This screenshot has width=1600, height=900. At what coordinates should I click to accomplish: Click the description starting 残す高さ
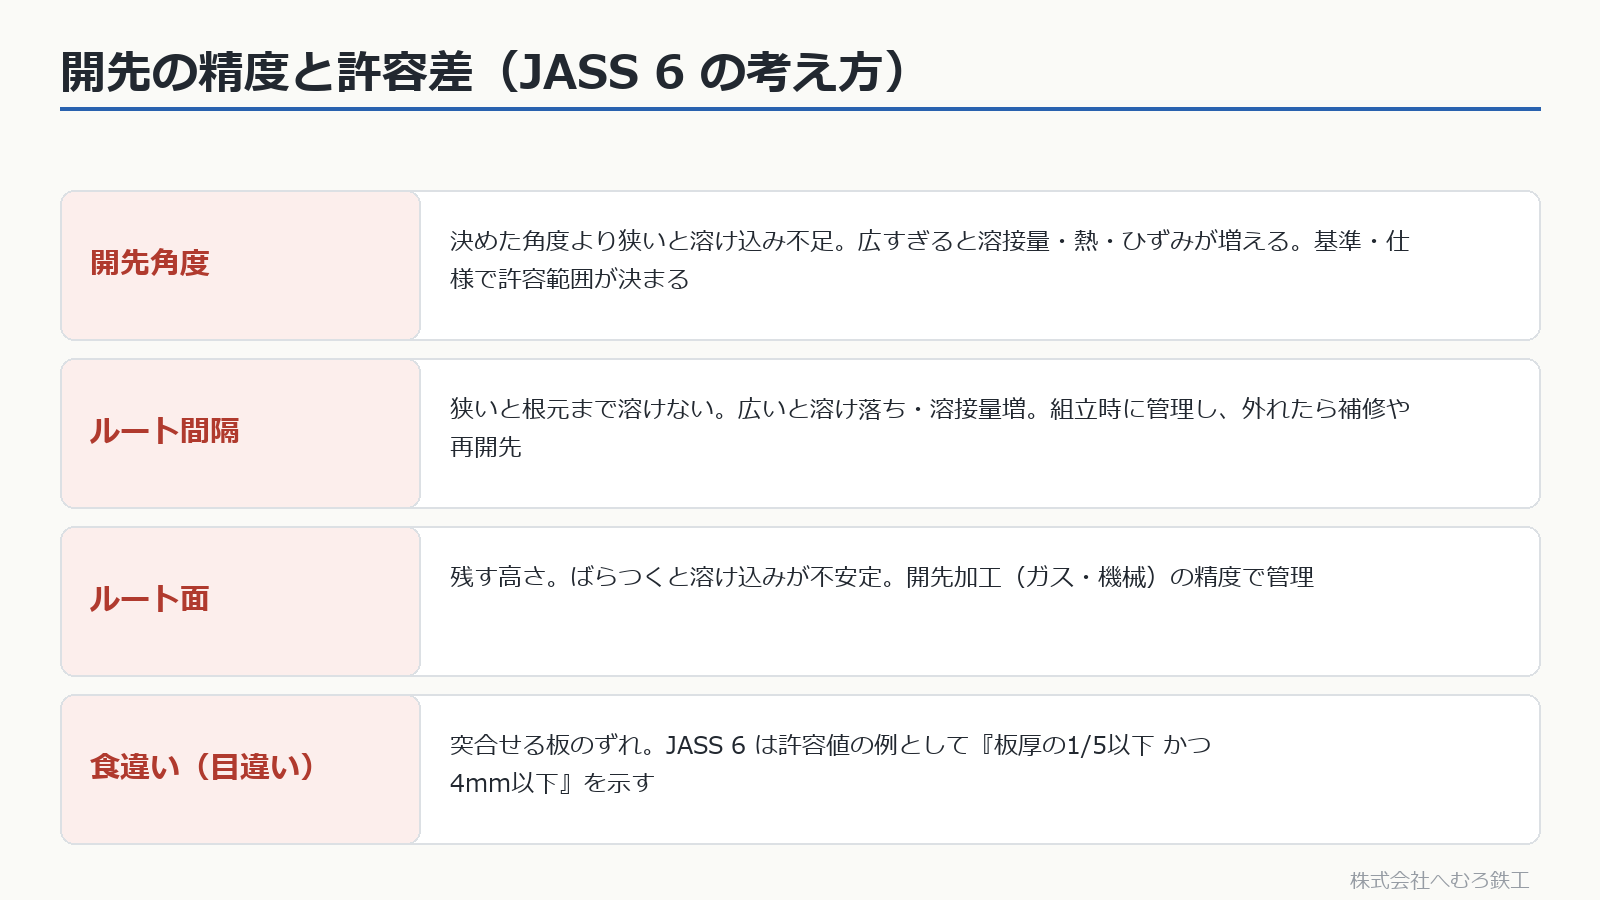click(881, 577)
